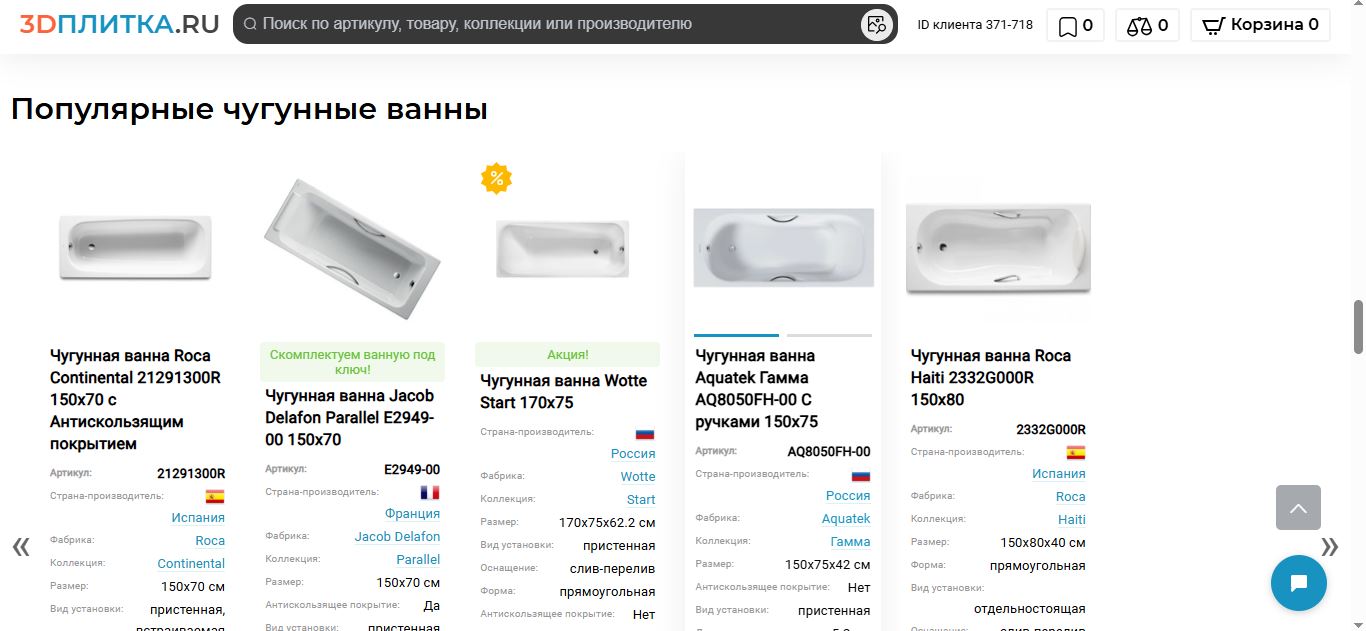This screenshot has width=1366, height=631.
Task: Click the scroll-to-top arrow button
Action: pos(1298,508)
